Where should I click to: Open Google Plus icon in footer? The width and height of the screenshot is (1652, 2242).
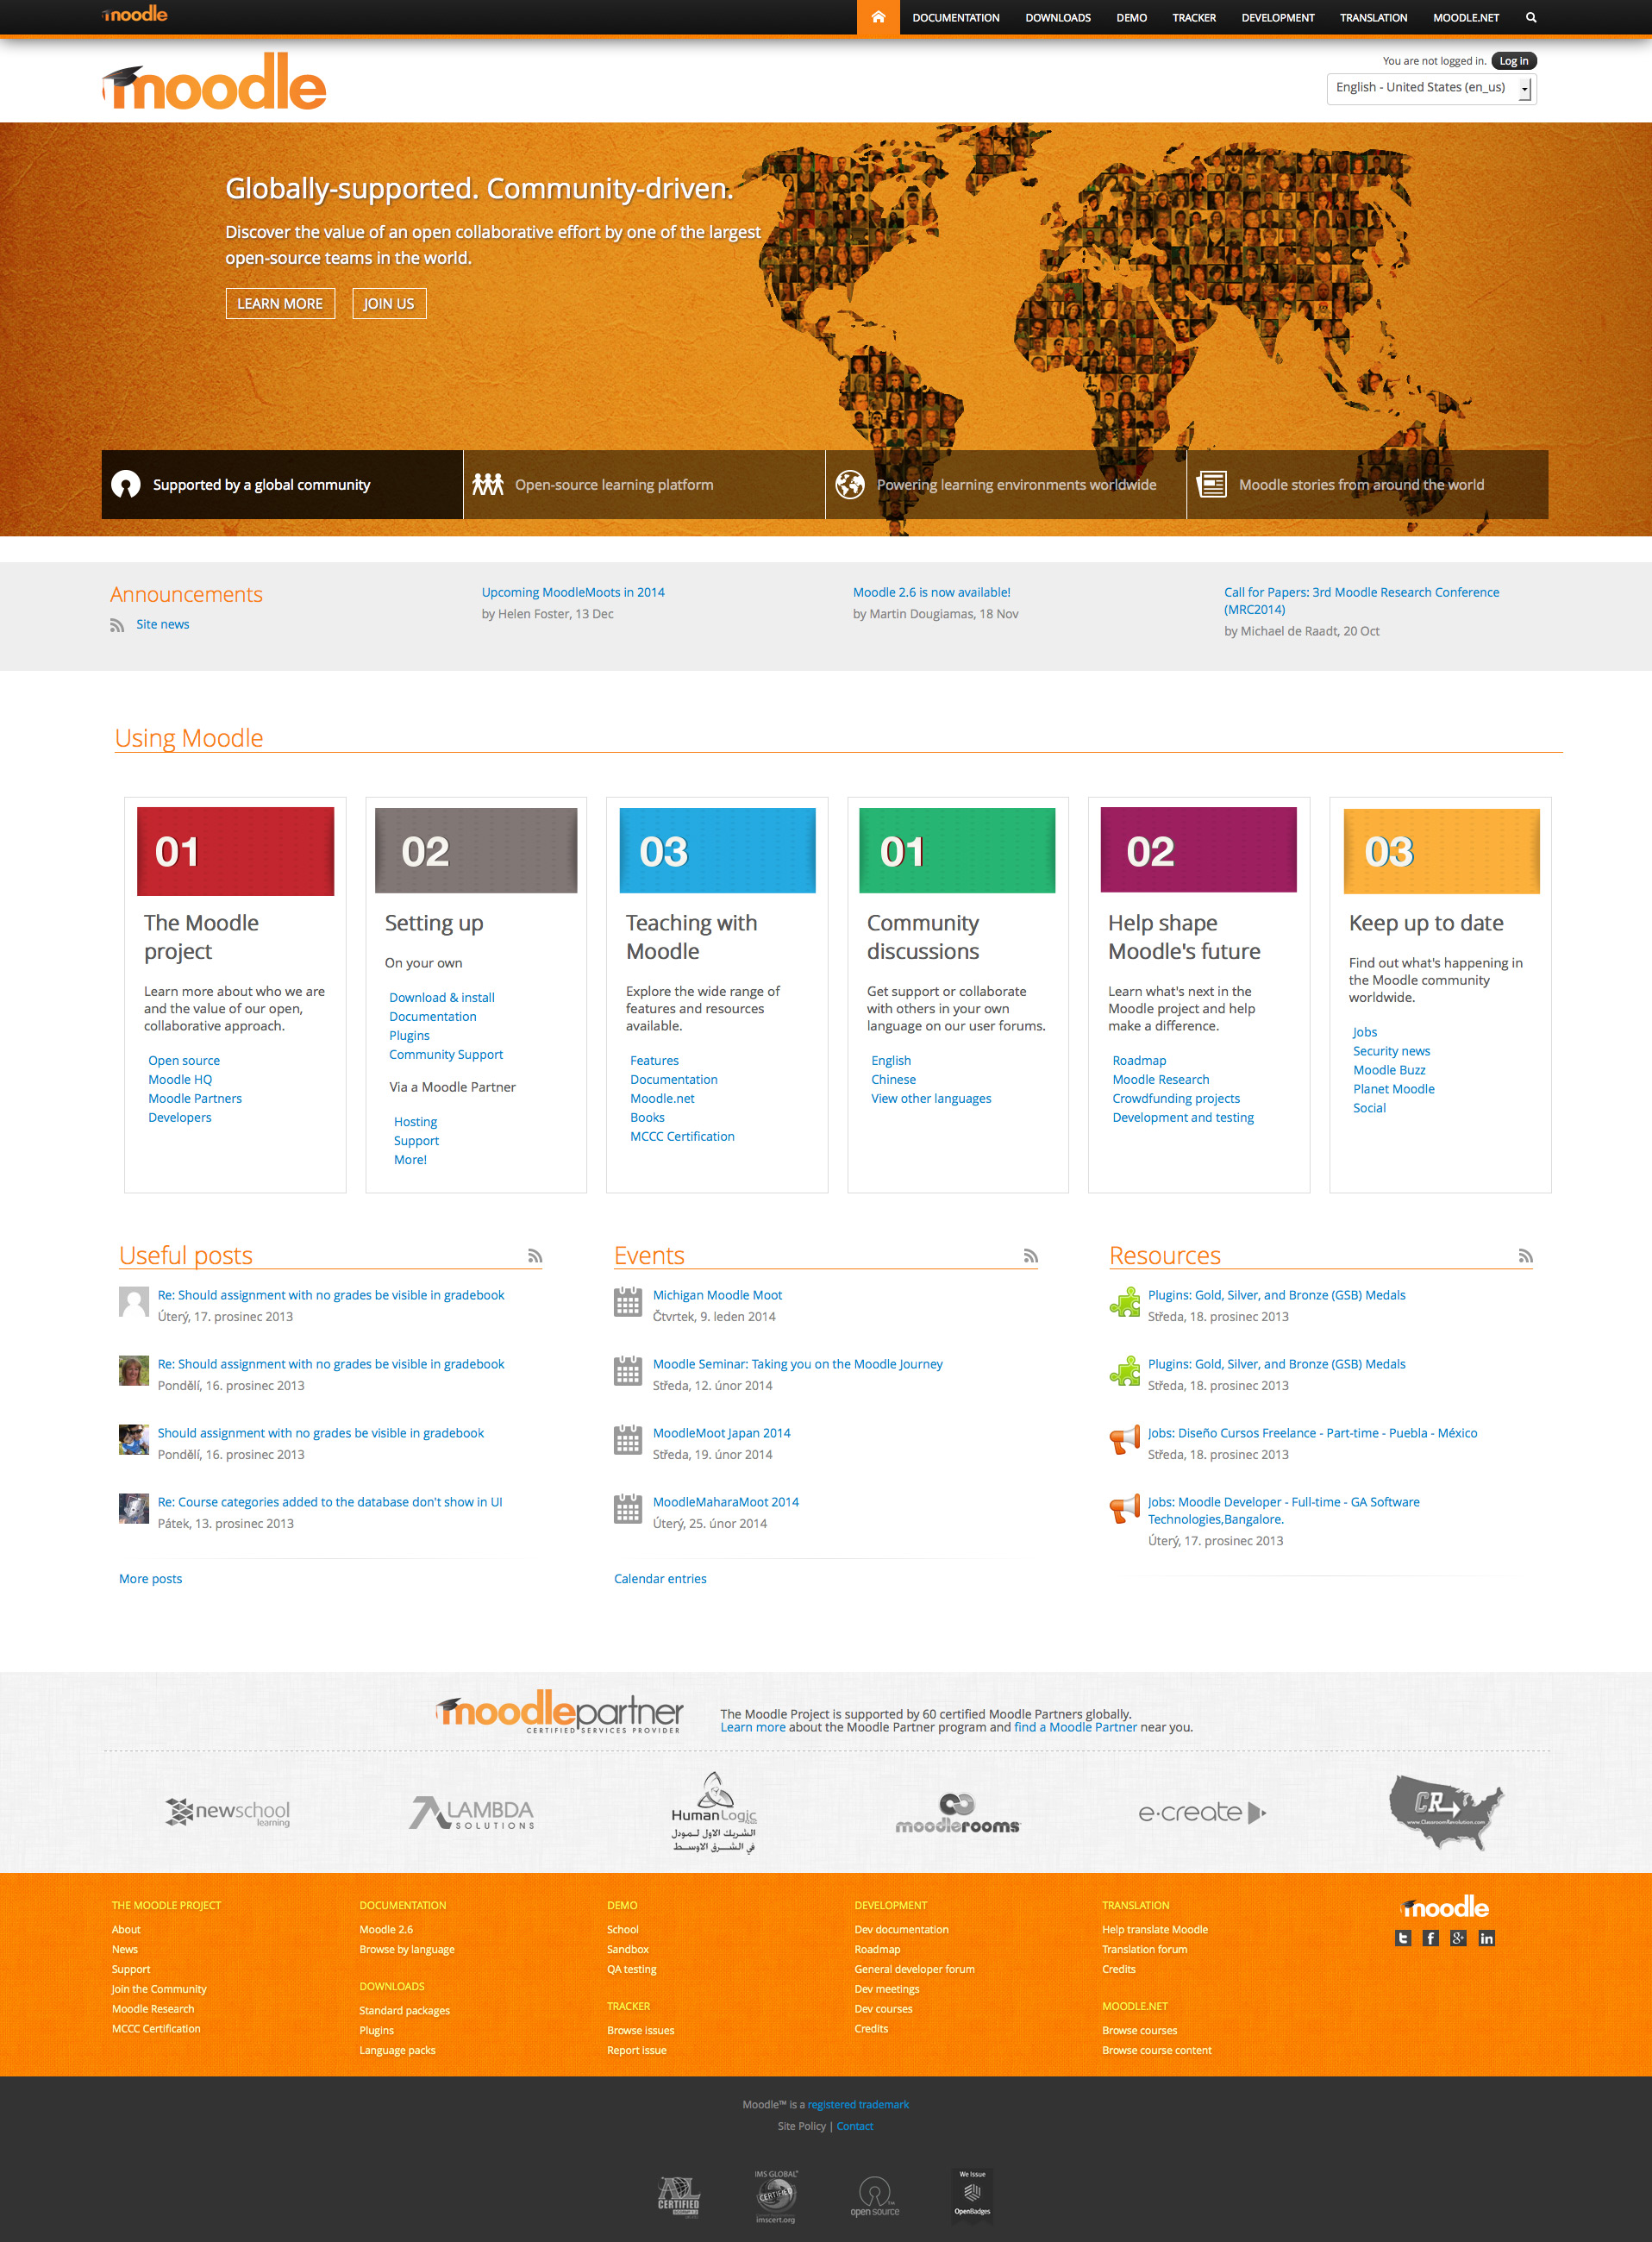point(1459,1938)
